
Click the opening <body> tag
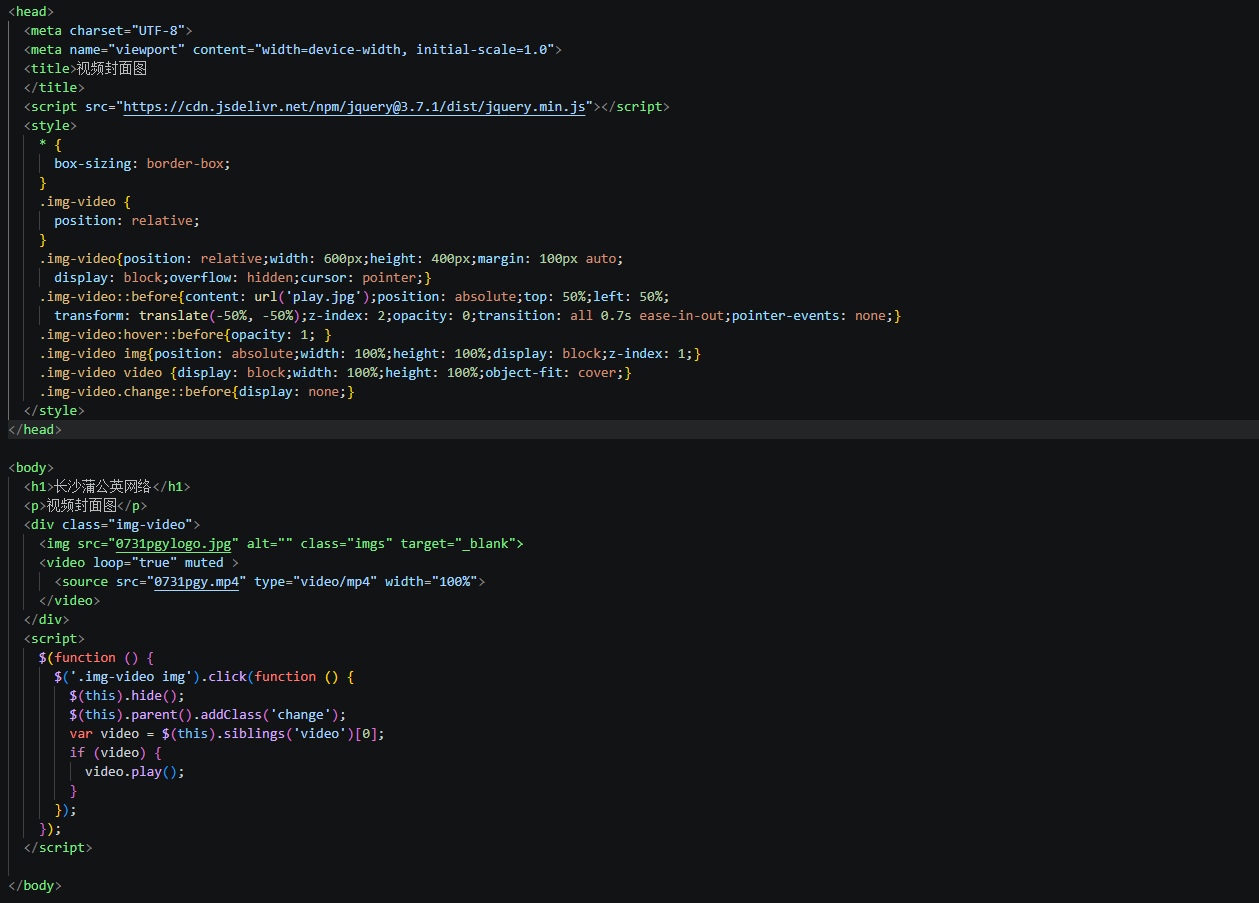point(31,467)
